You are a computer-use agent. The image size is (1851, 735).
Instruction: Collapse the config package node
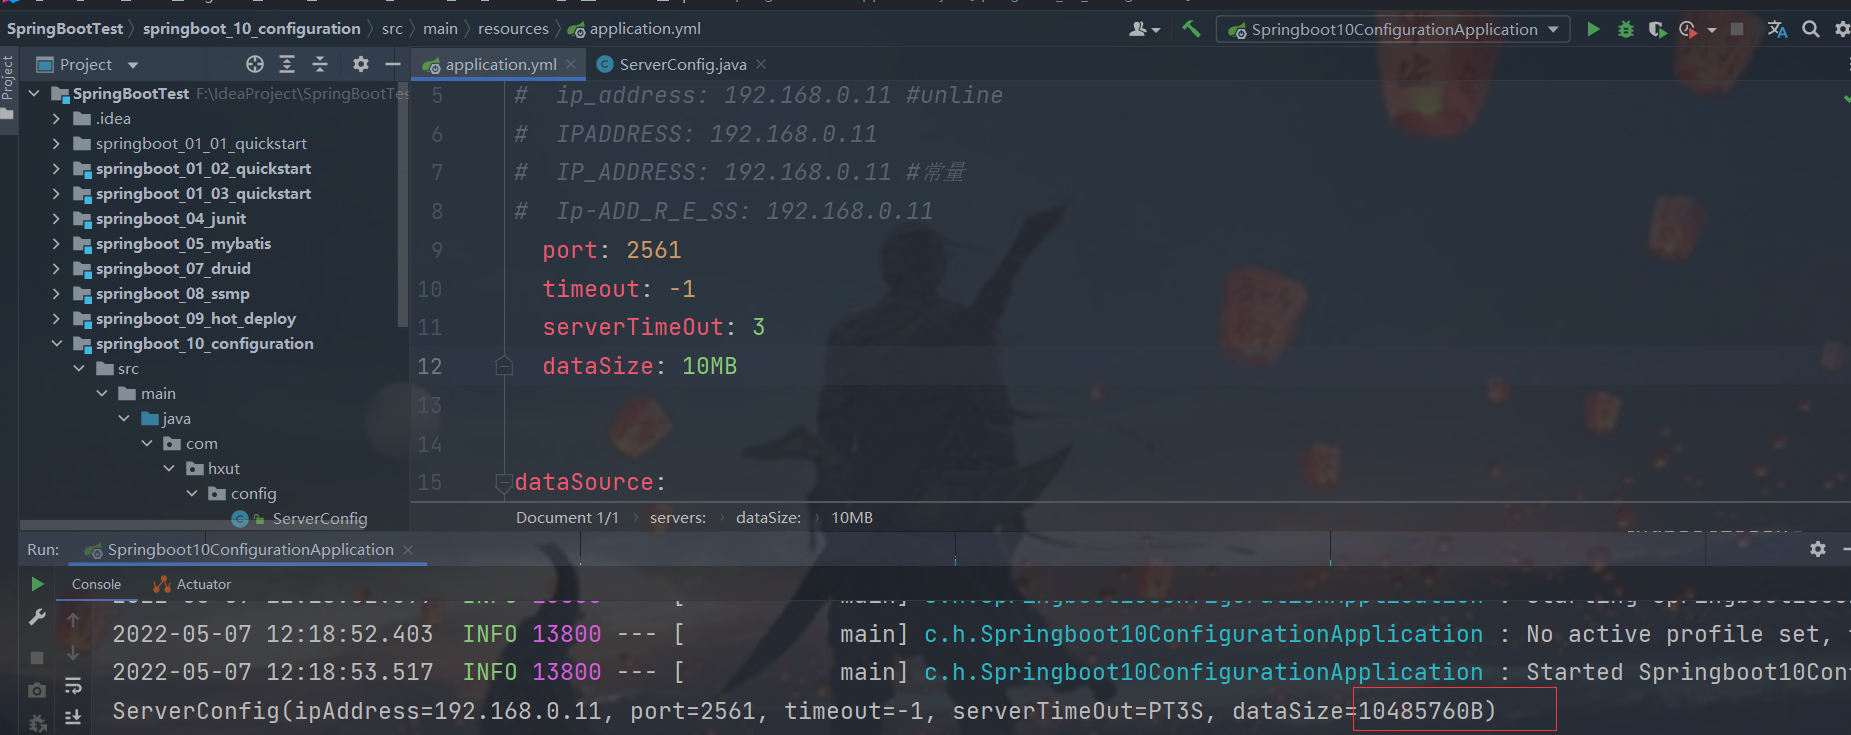tap(192, 493)
